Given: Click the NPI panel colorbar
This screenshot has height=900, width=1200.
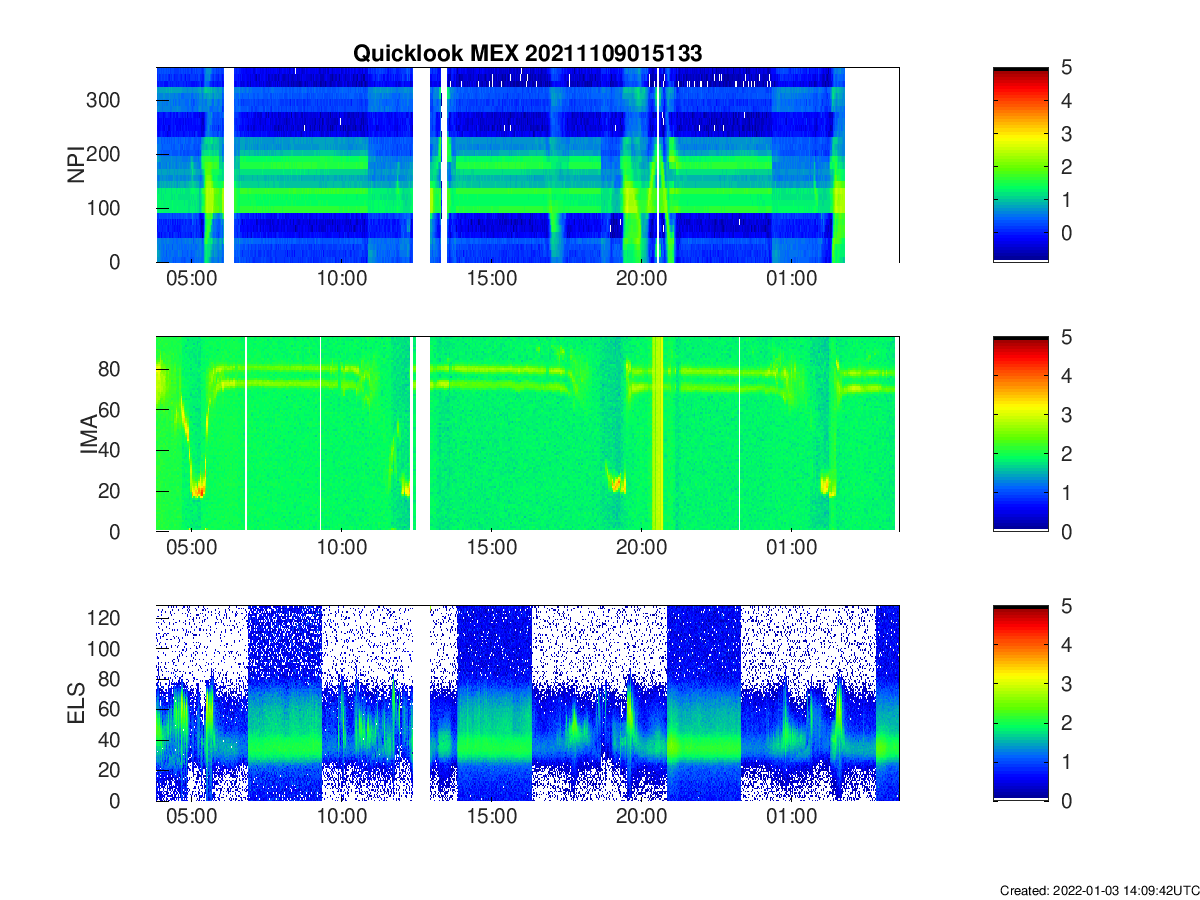Looking at the screenshot, I should [1020, 165].
